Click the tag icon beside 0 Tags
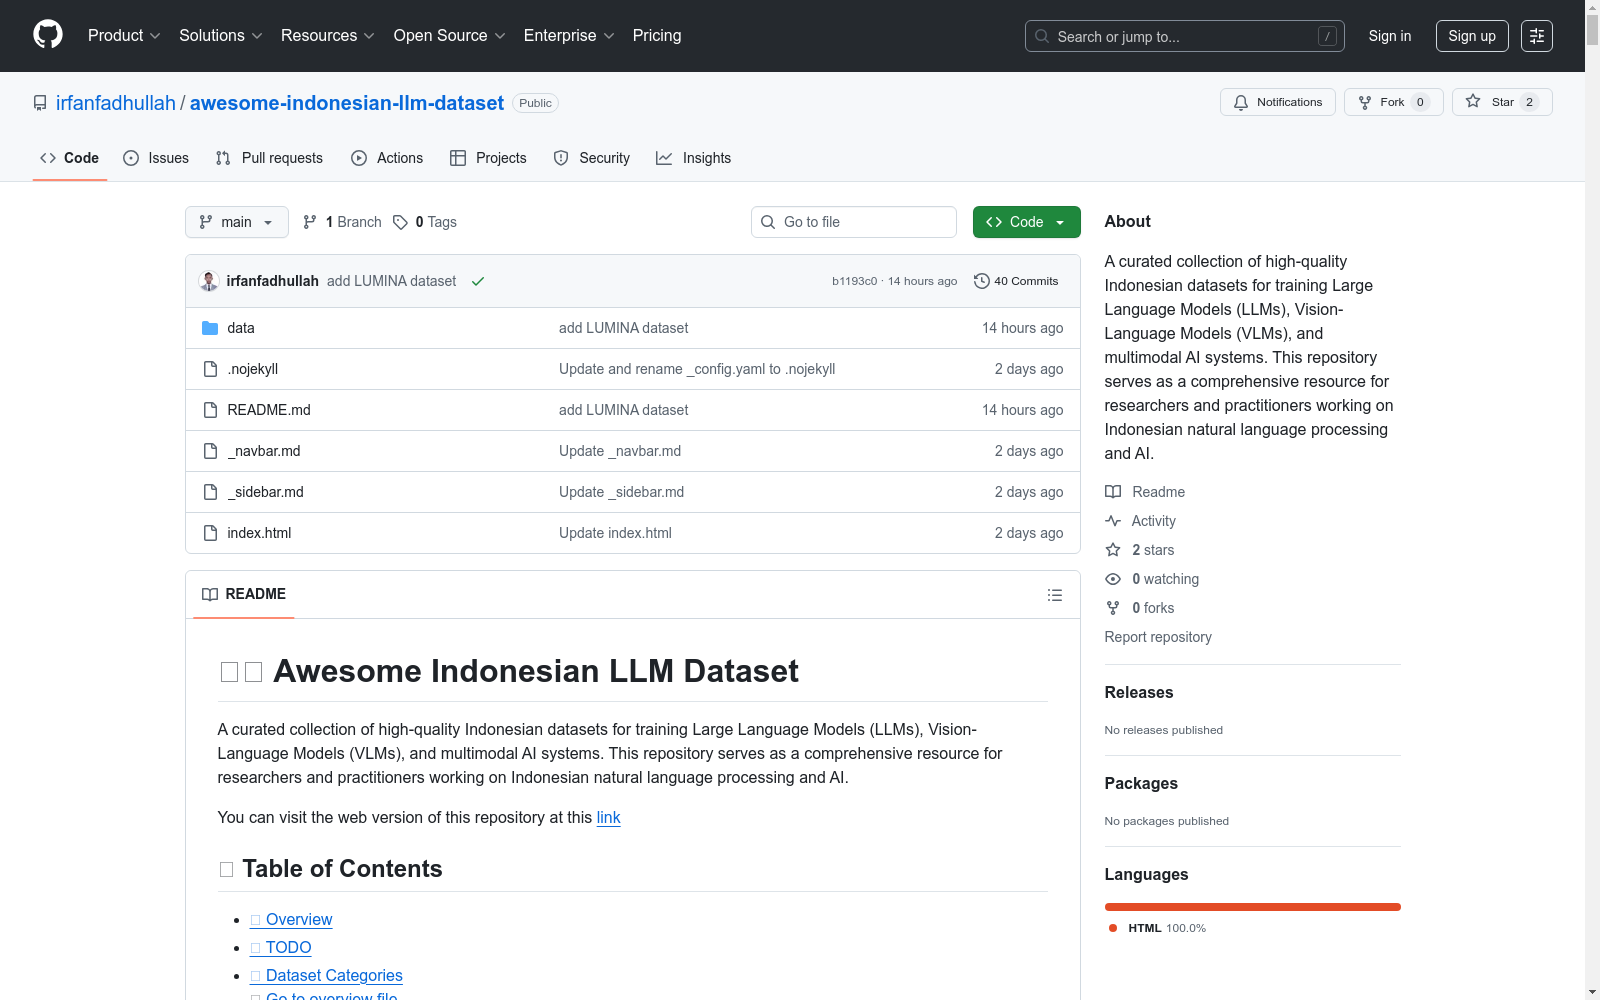Image resolution: width=1600 pixels, height=1000 pixels. coord(400,222)
